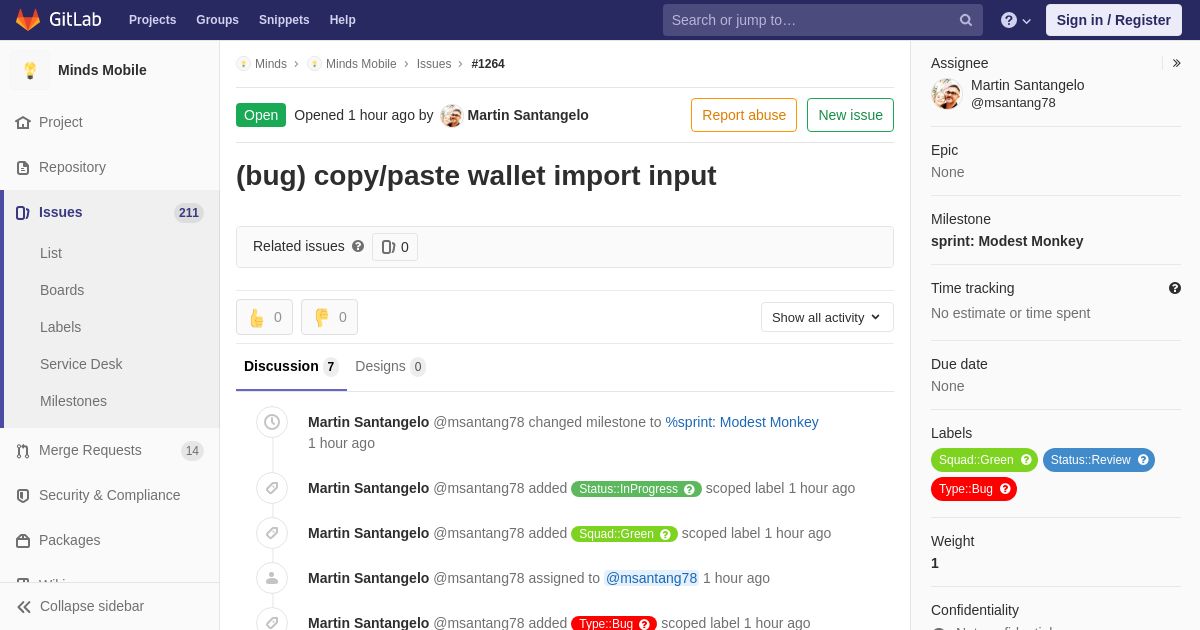Open the Projects menu

pyautogui.click(x=152, y=20)
